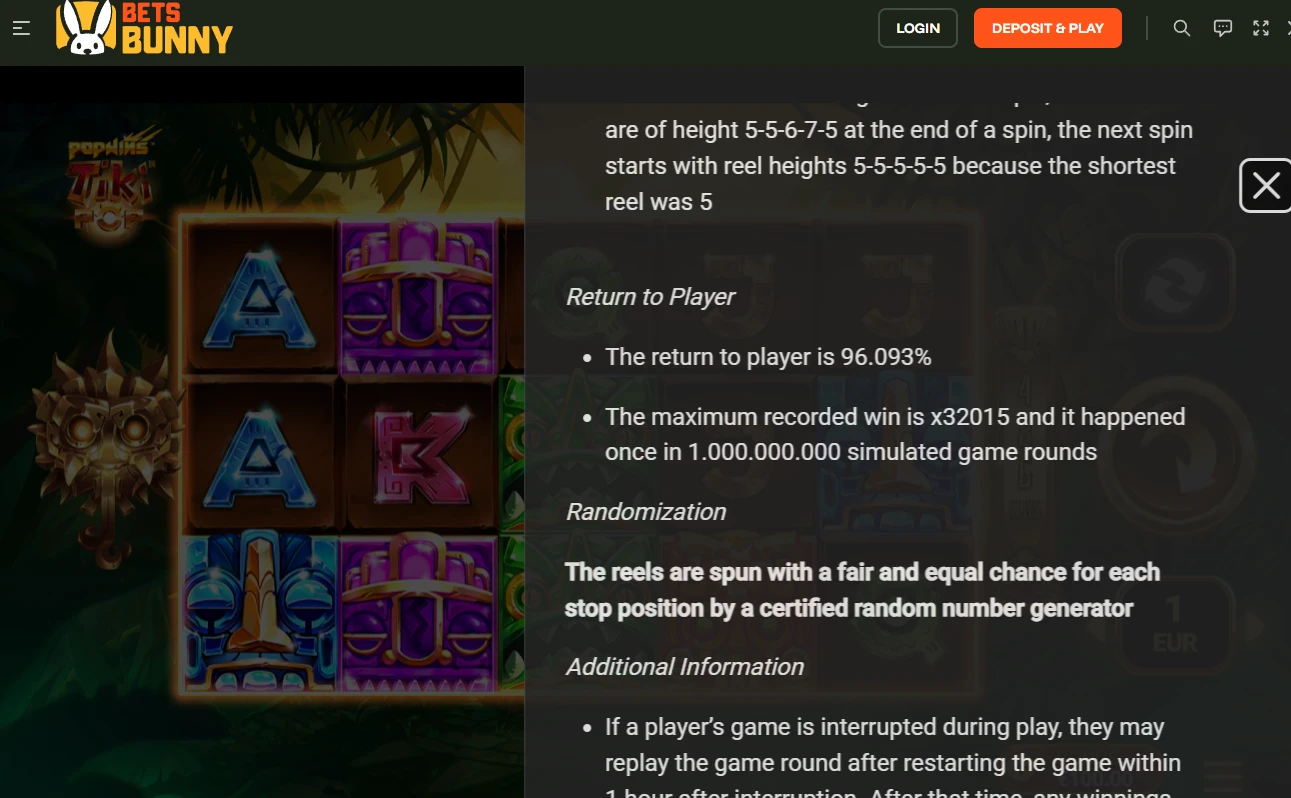Click the PopWins Tiki Pop logo
Screen dimensions: 1291x798
(x=110, y=181)
